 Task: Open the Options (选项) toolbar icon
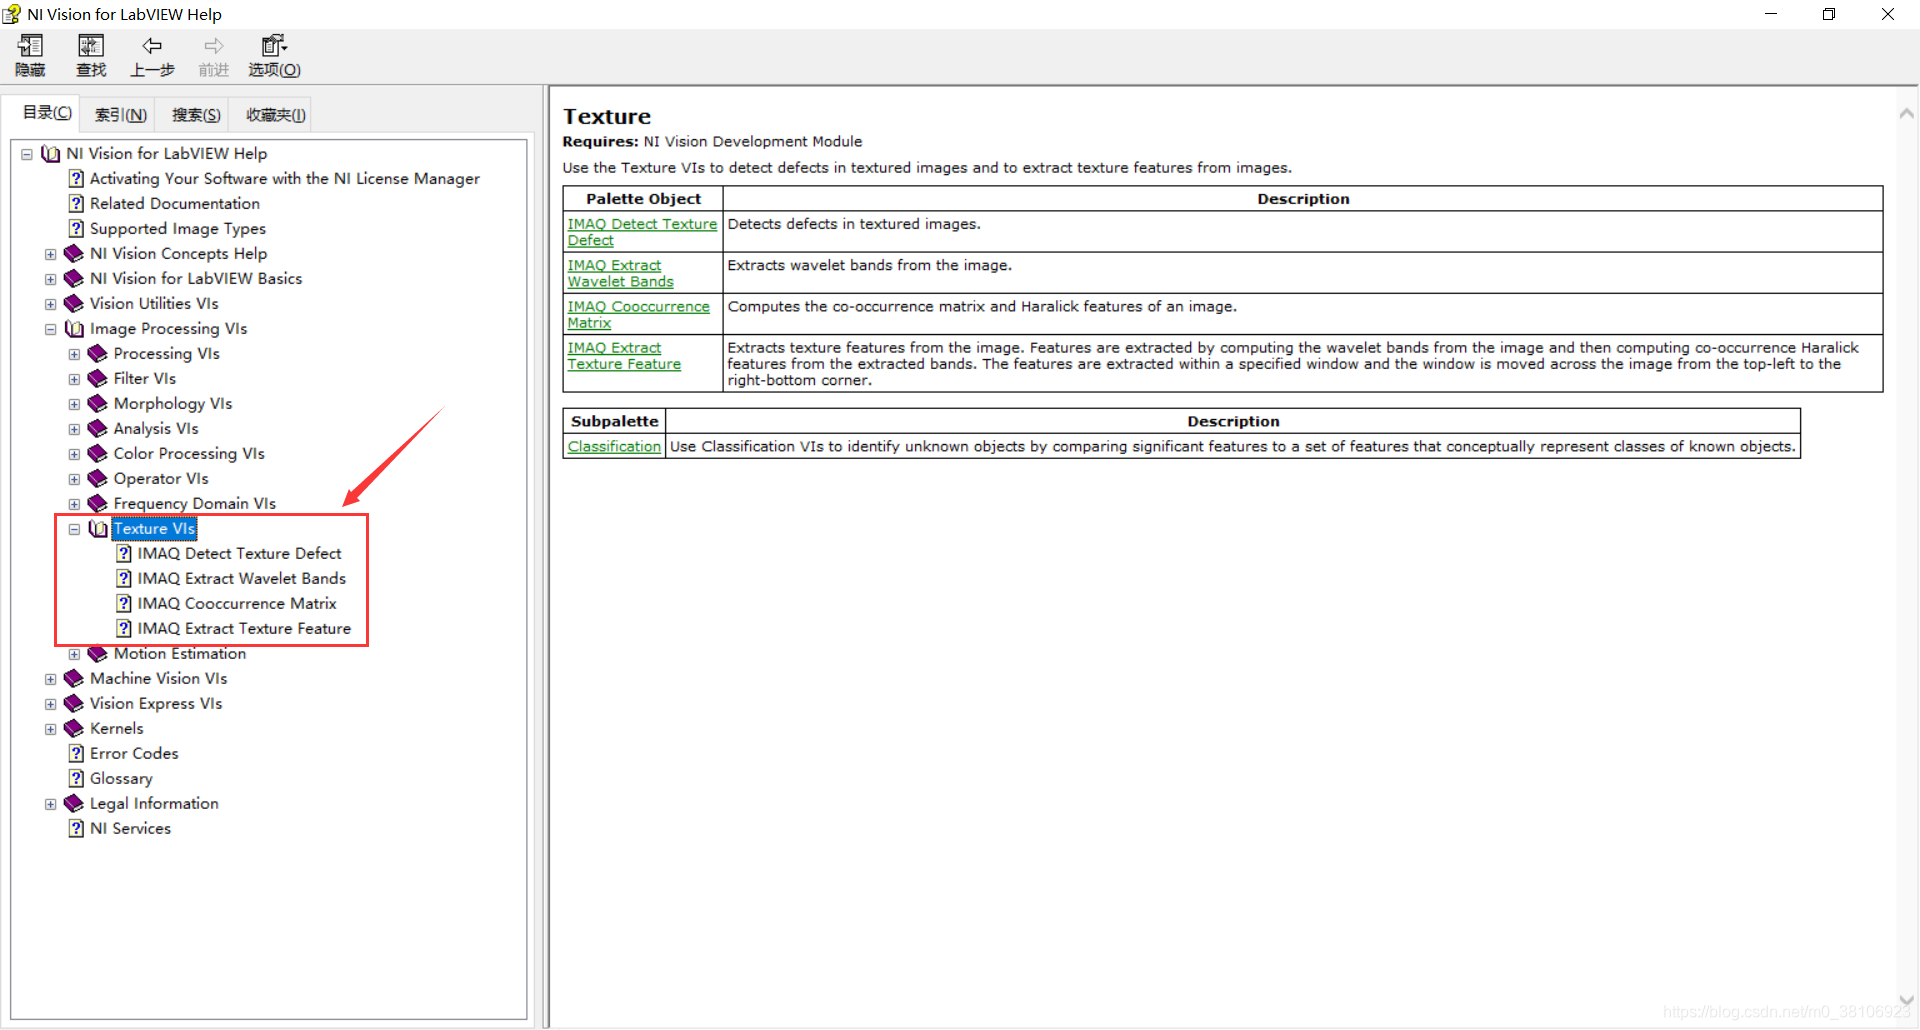click(274, 46)
